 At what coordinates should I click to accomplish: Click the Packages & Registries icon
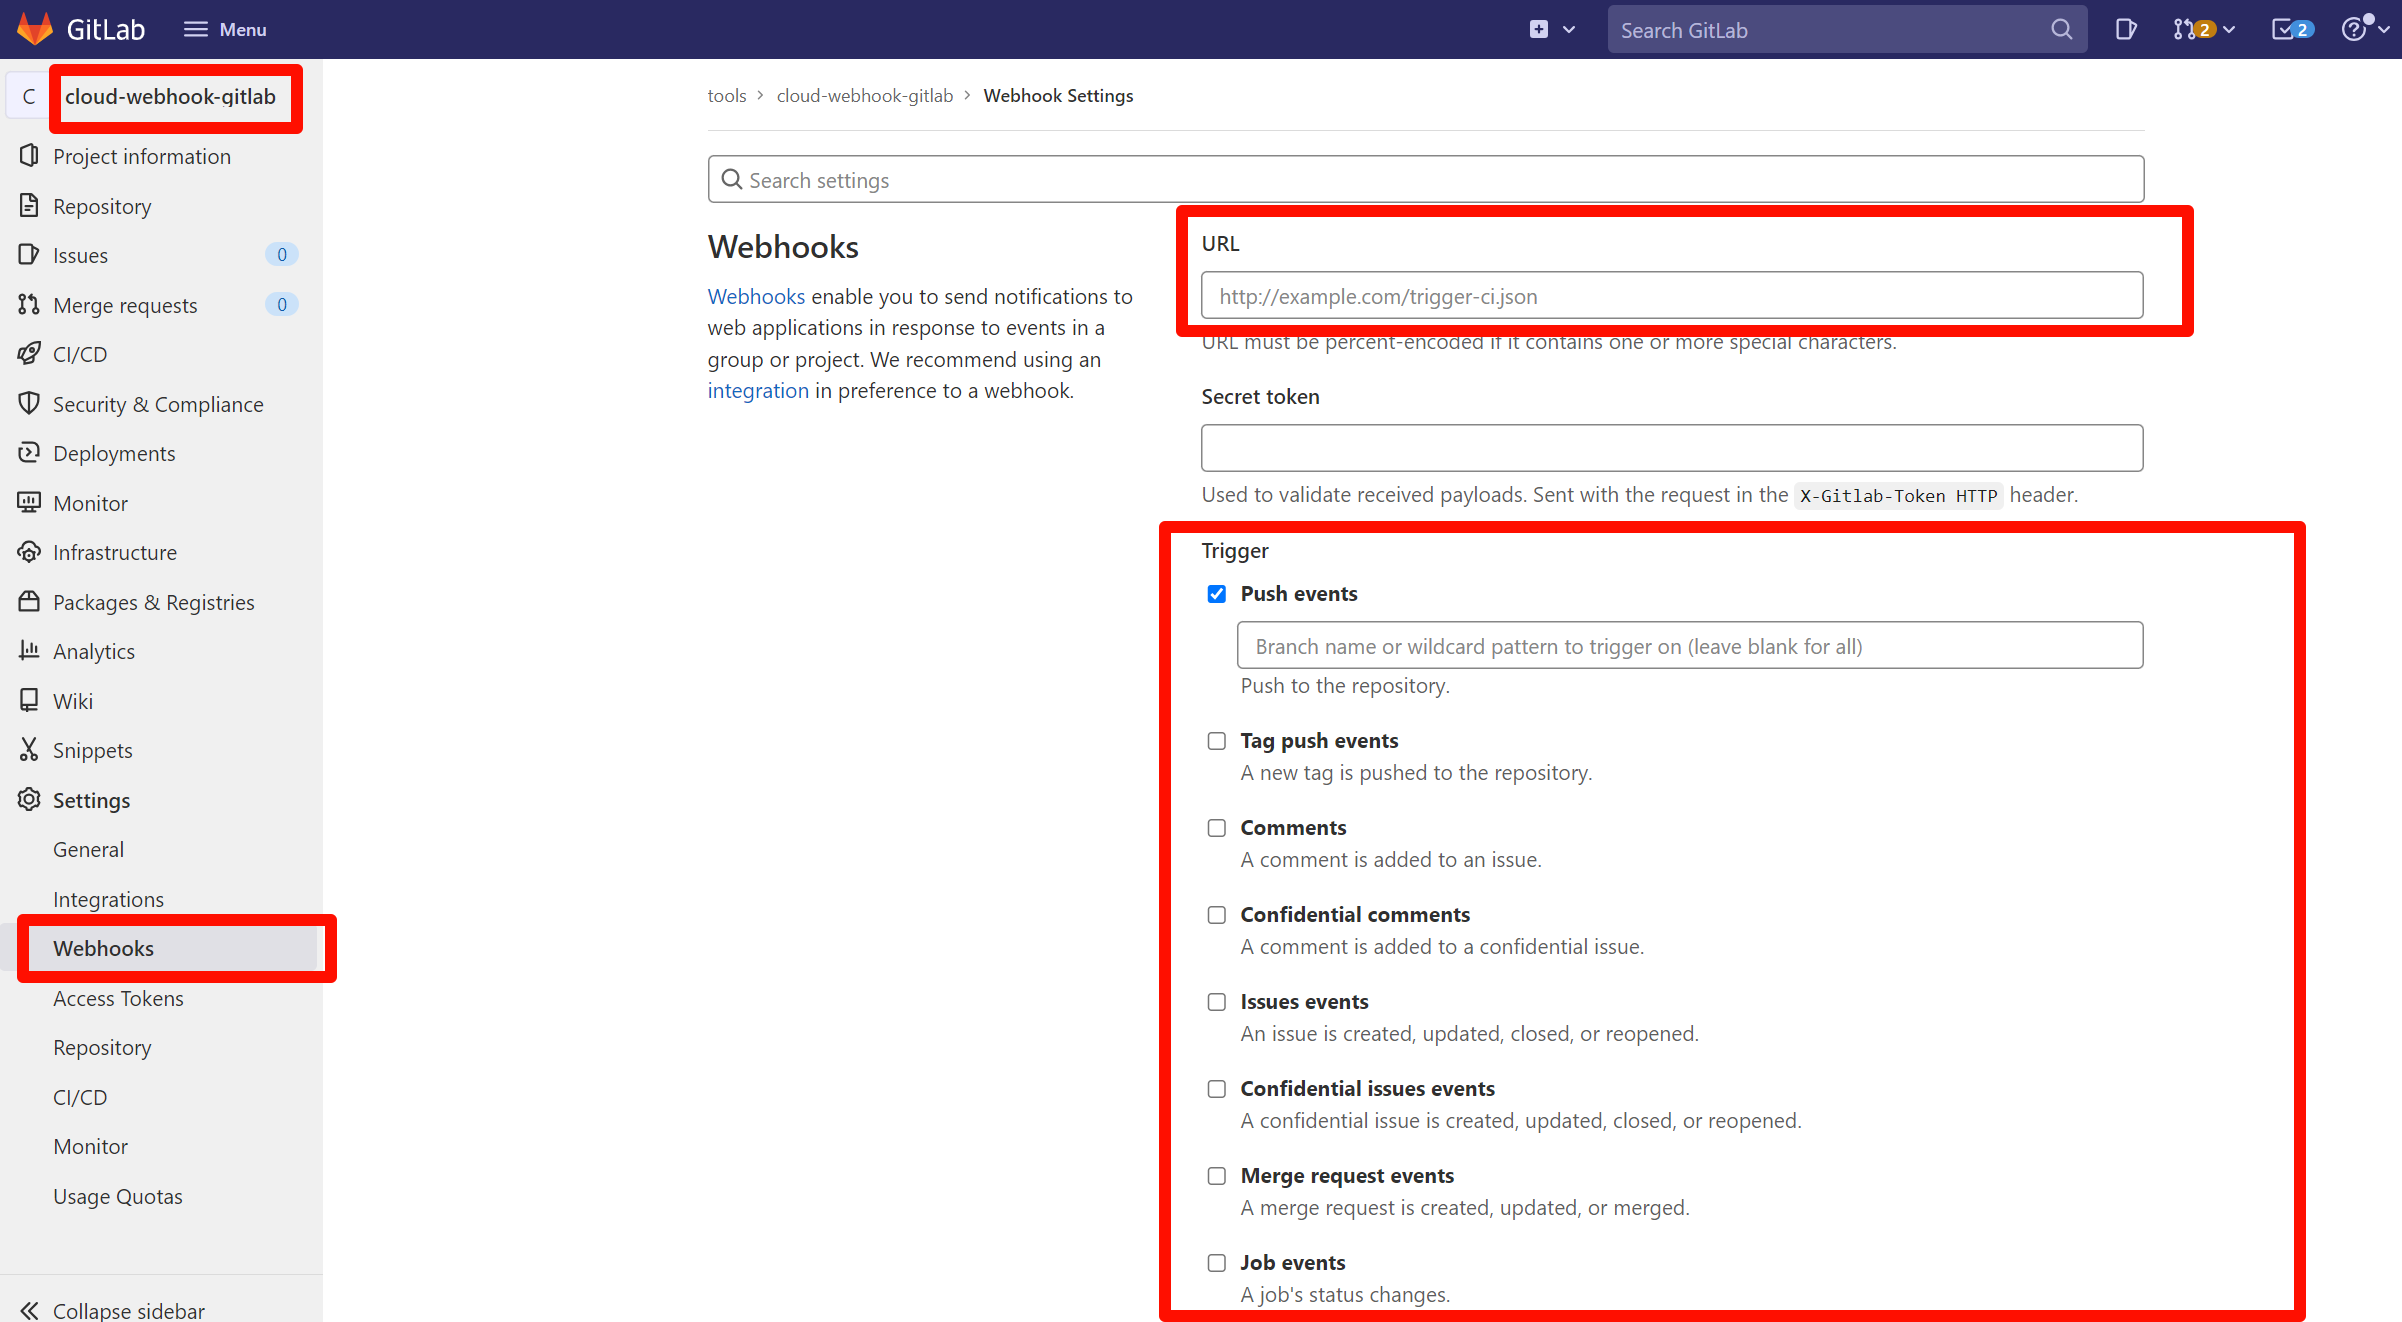pyautogui.click(x=29, y=602)
